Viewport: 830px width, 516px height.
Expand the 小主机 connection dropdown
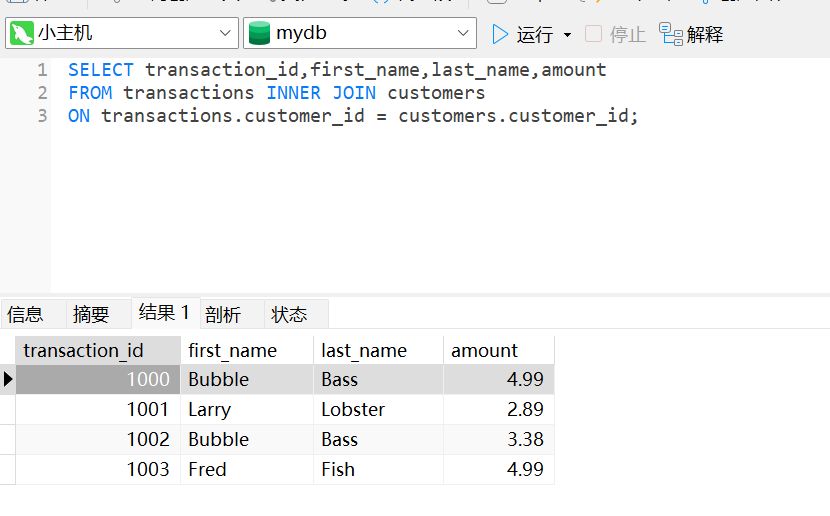click(x=225, y=33)
